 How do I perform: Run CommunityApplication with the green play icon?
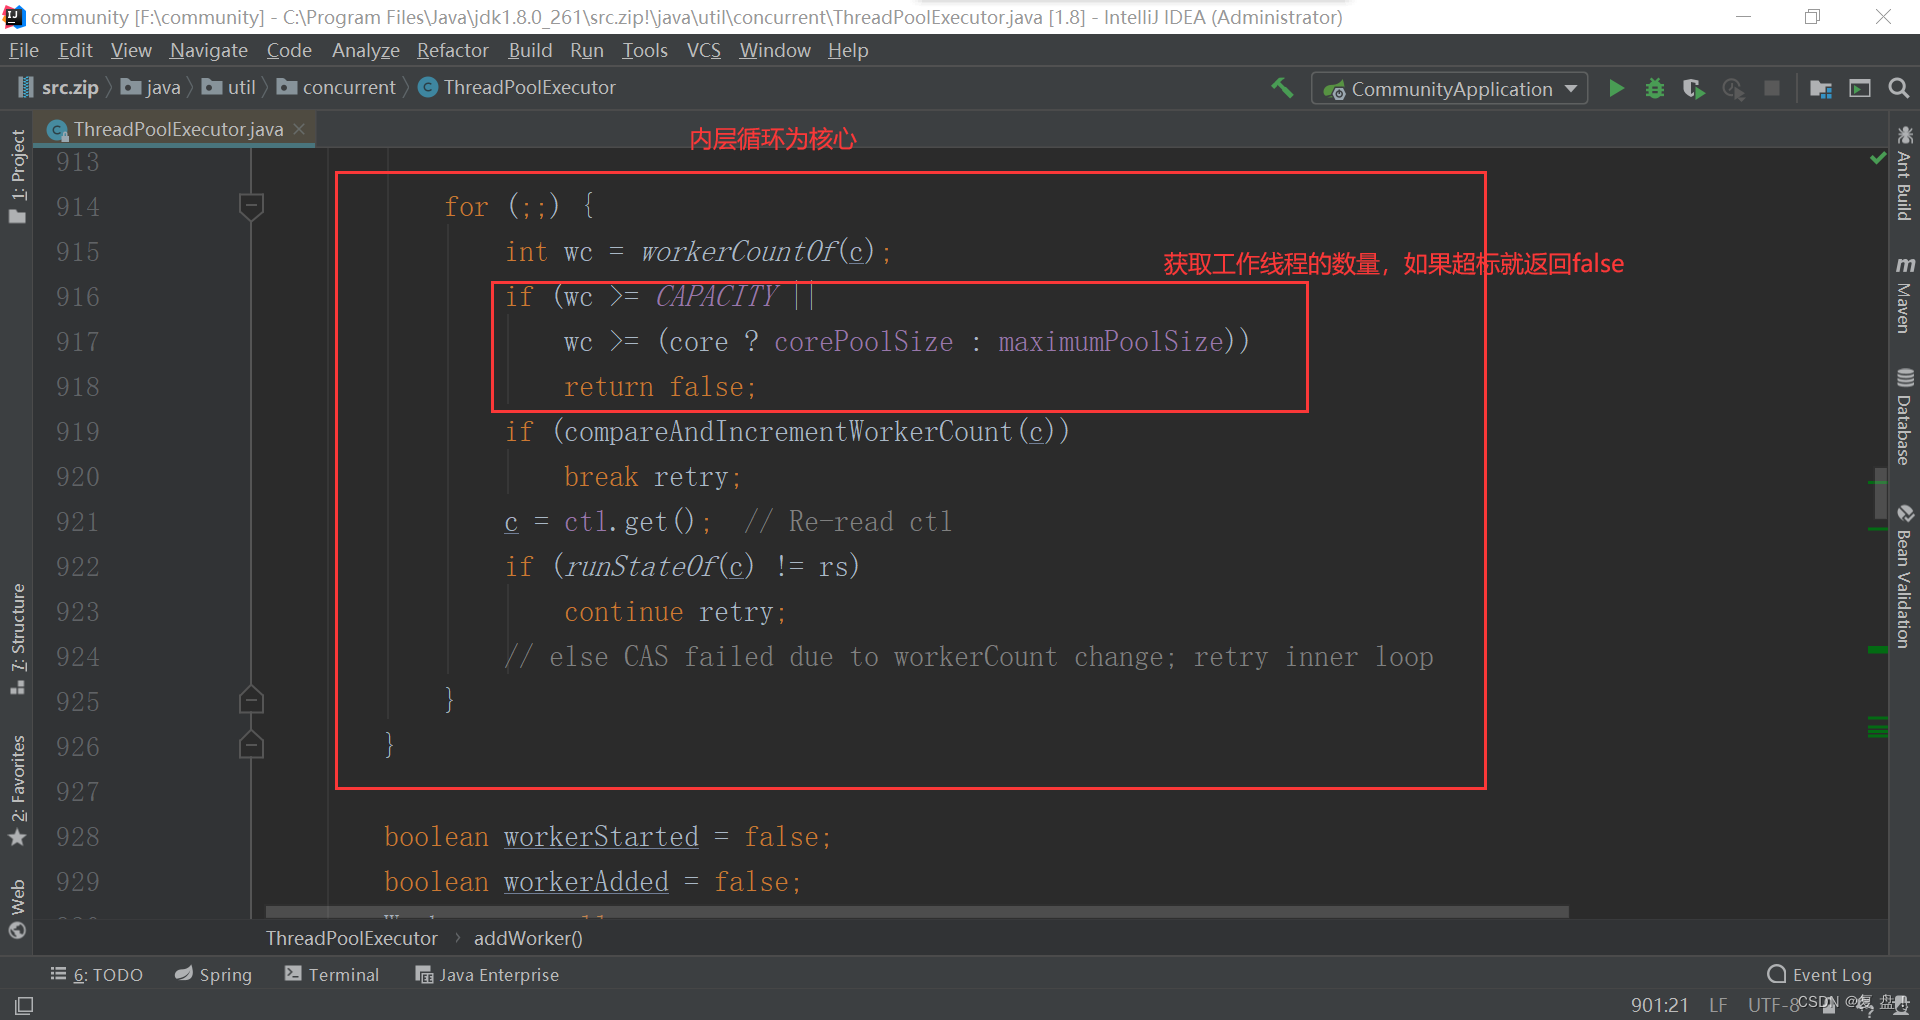(1616, 88)
